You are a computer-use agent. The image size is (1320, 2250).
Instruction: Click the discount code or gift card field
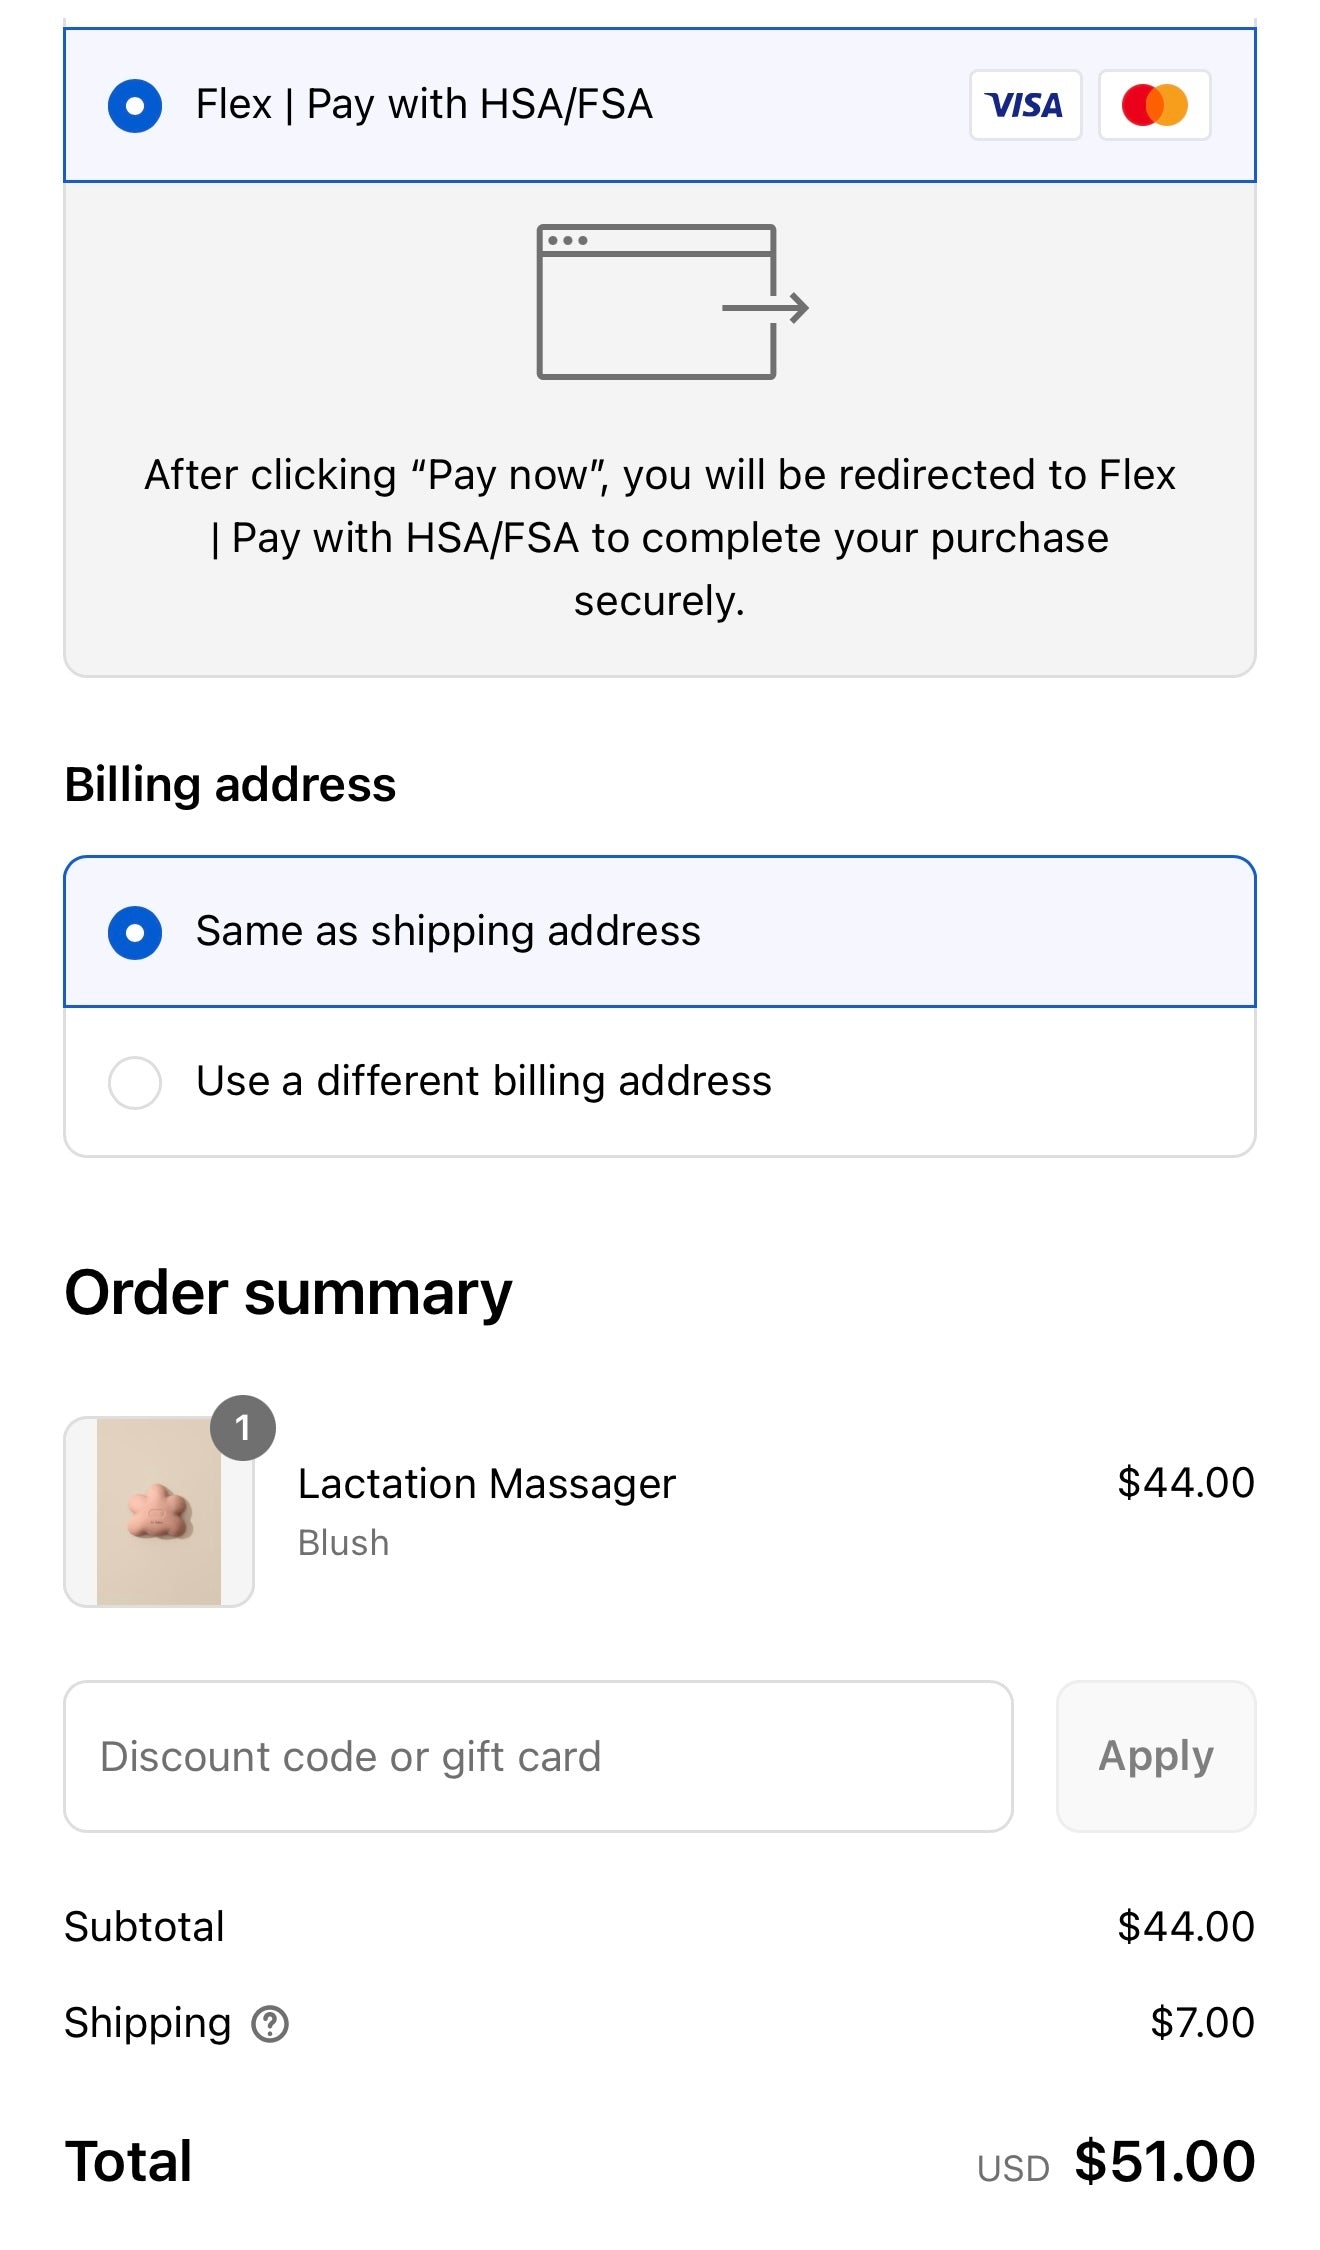(x=538, y=1757)
